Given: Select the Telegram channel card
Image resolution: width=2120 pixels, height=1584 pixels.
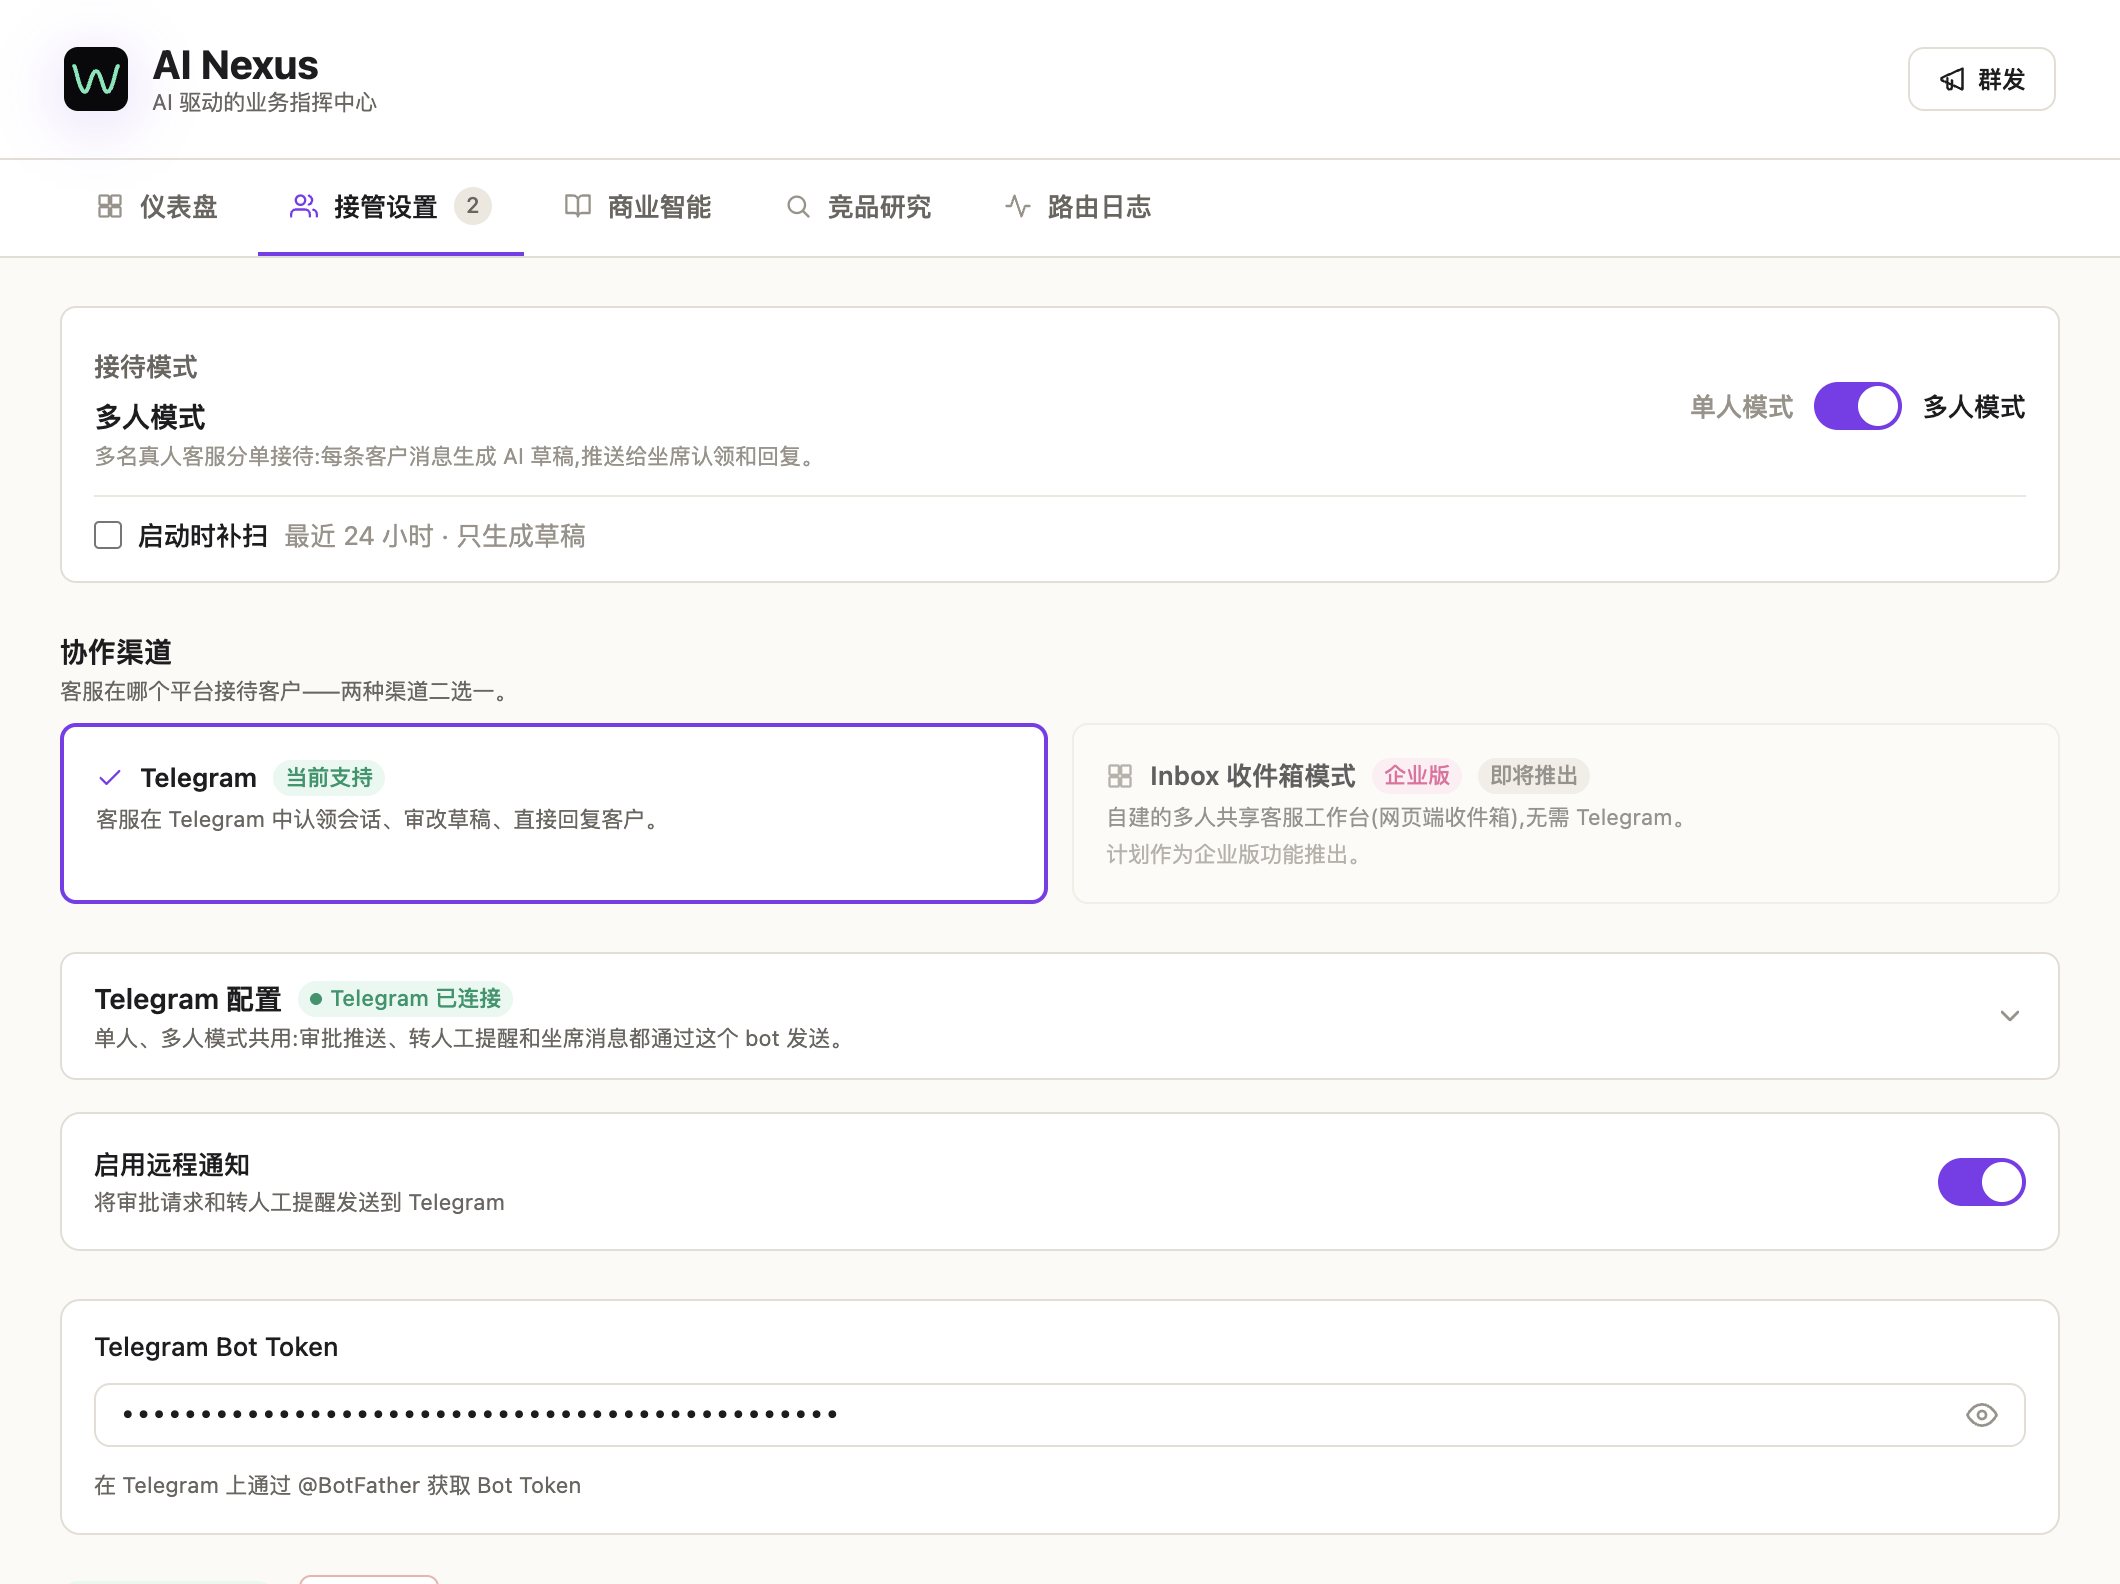Looking at the screenshot, I should [554, 813].
